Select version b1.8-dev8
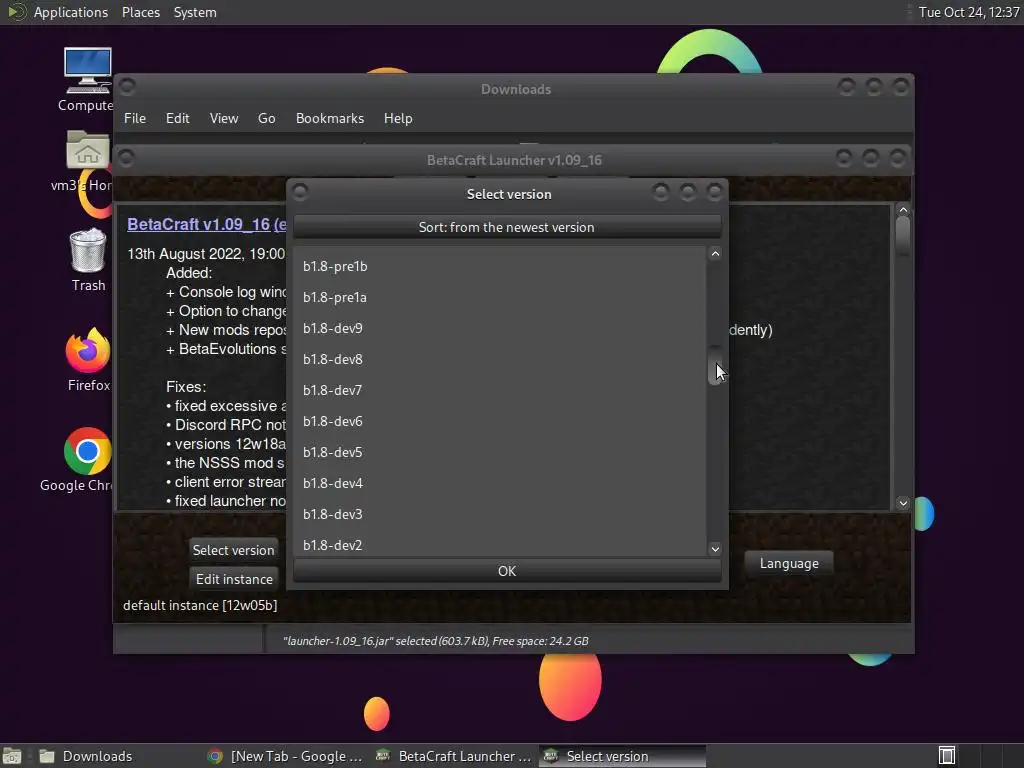1024x768 pixels. tap(500, 359)
